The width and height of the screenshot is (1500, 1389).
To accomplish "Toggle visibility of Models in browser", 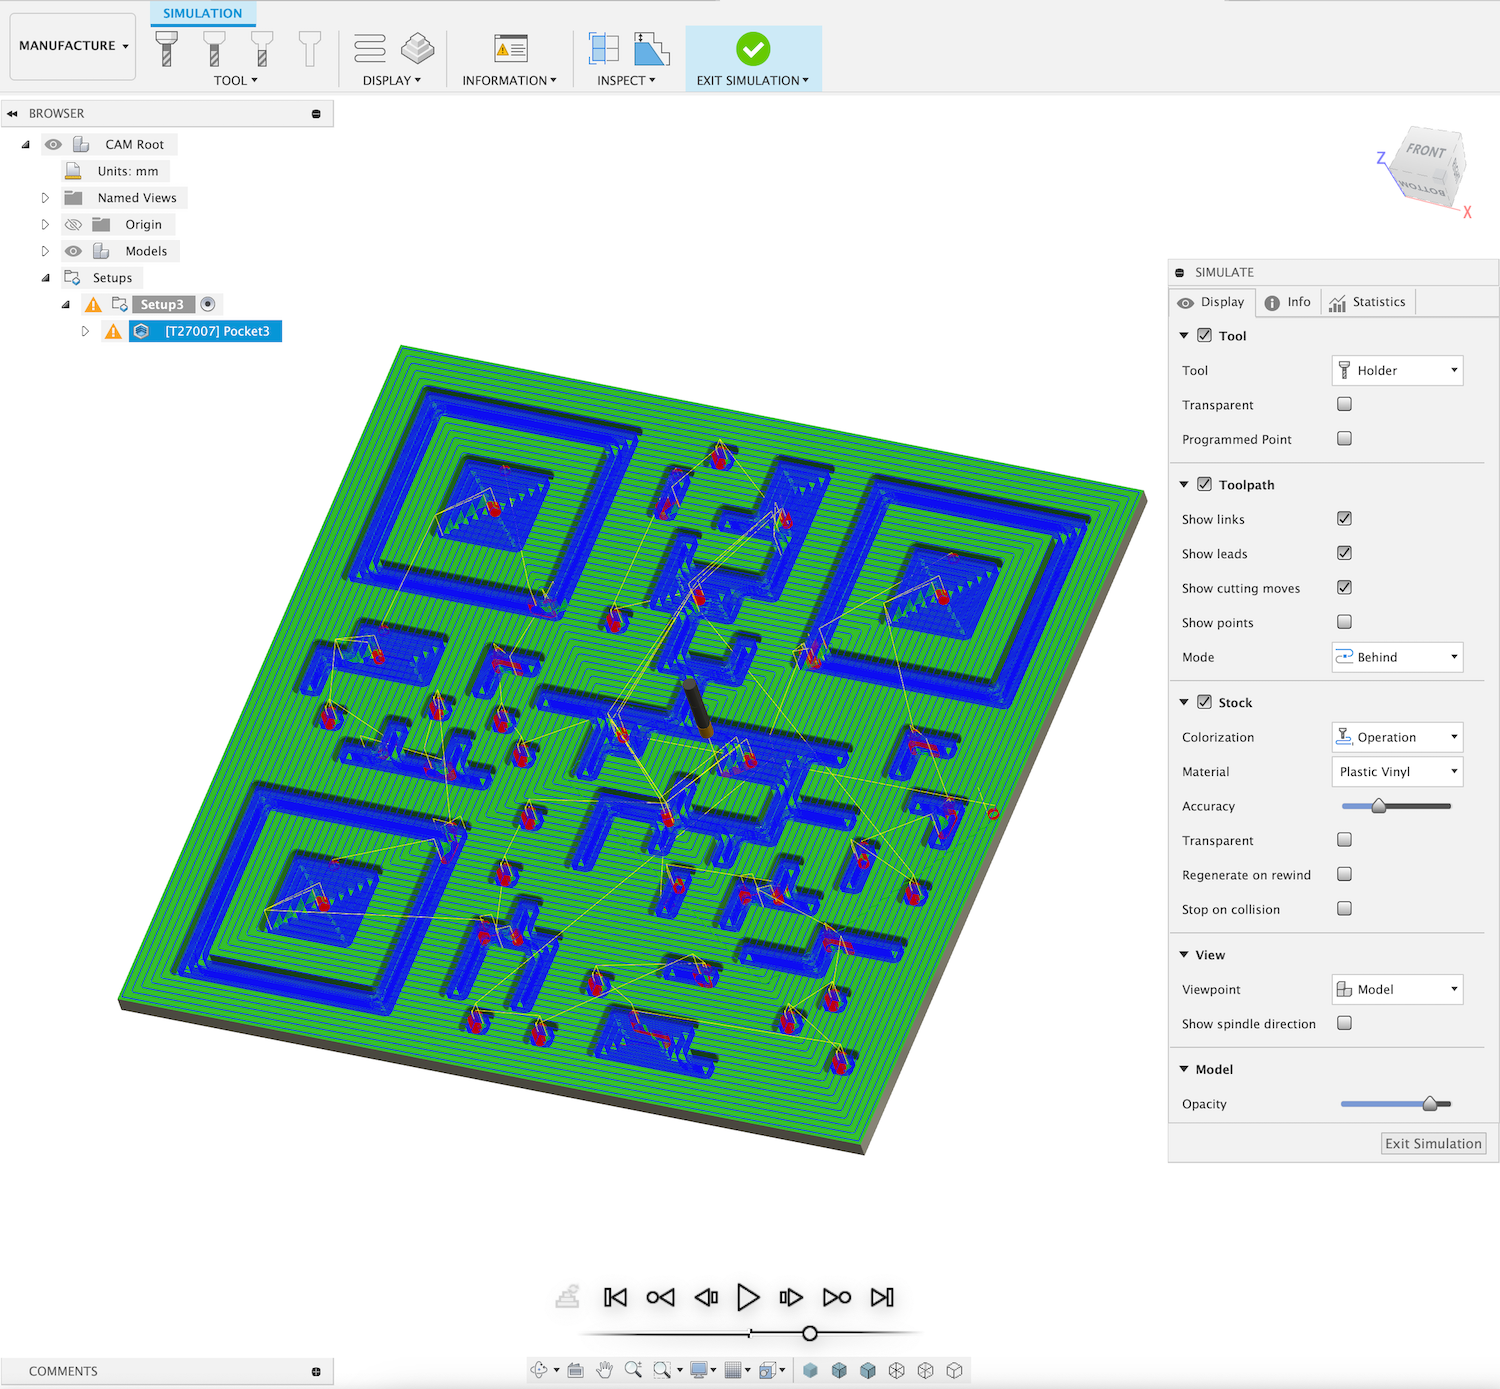I will (74, 251).
